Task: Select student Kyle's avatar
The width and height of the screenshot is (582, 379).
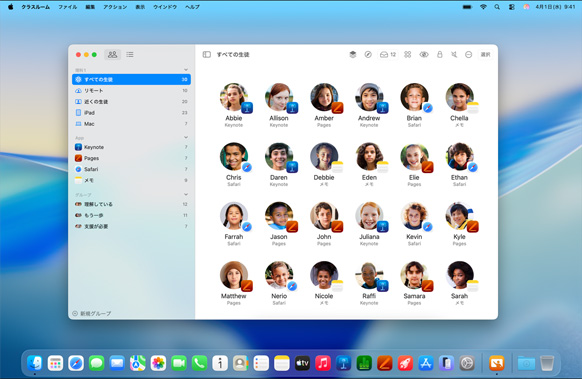Action: coord(460,216)
